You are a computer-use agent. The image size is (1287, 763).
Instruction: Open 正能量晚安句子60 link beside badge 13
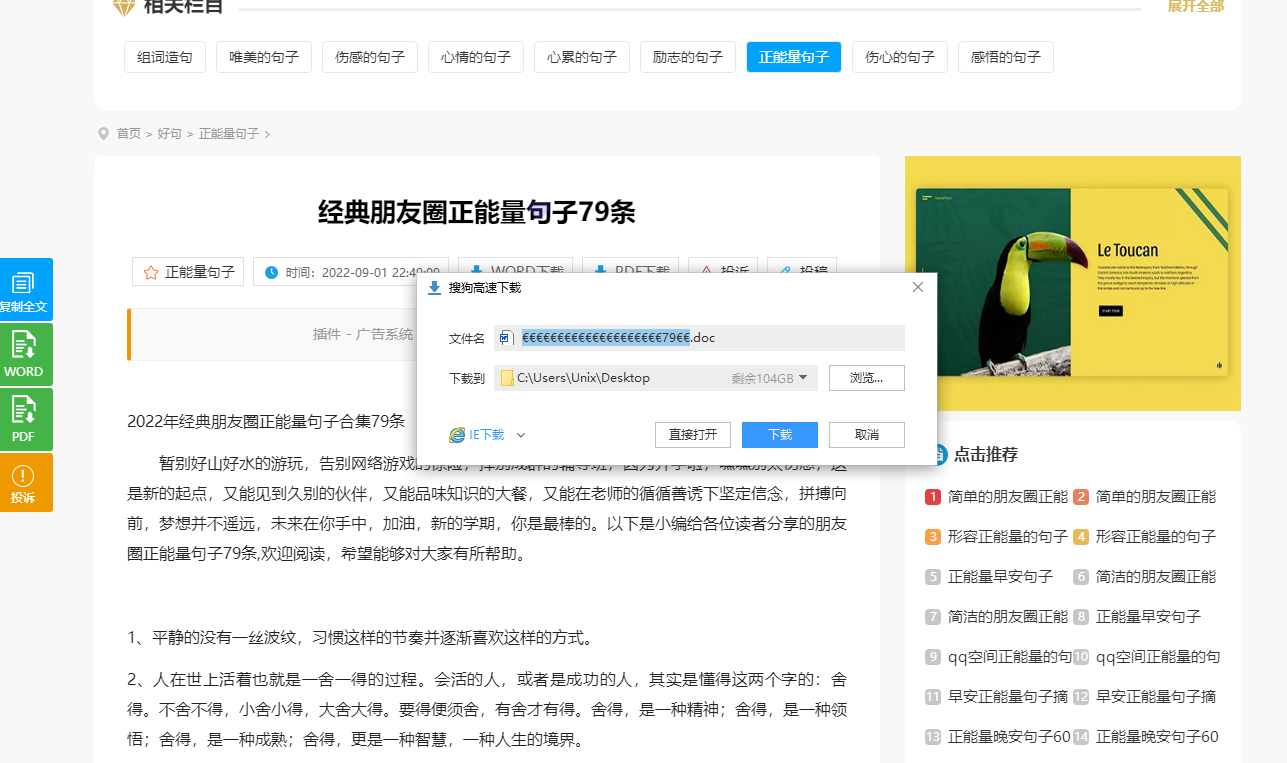tap(1009, 737)
